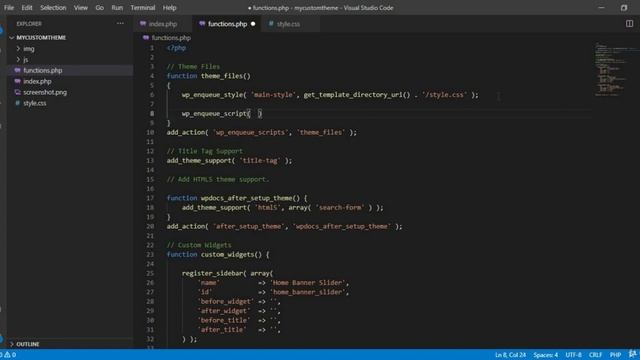This screenshot has height=360, width=640.
Task: Click the EXPLORER panel title
Action: click(29, 24)
